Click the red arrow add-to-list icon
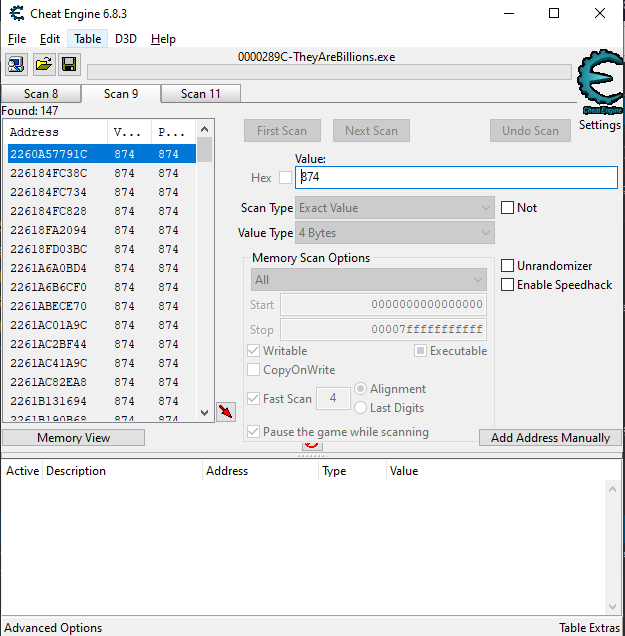The image size is (625, 636). (x=227, y=412)
